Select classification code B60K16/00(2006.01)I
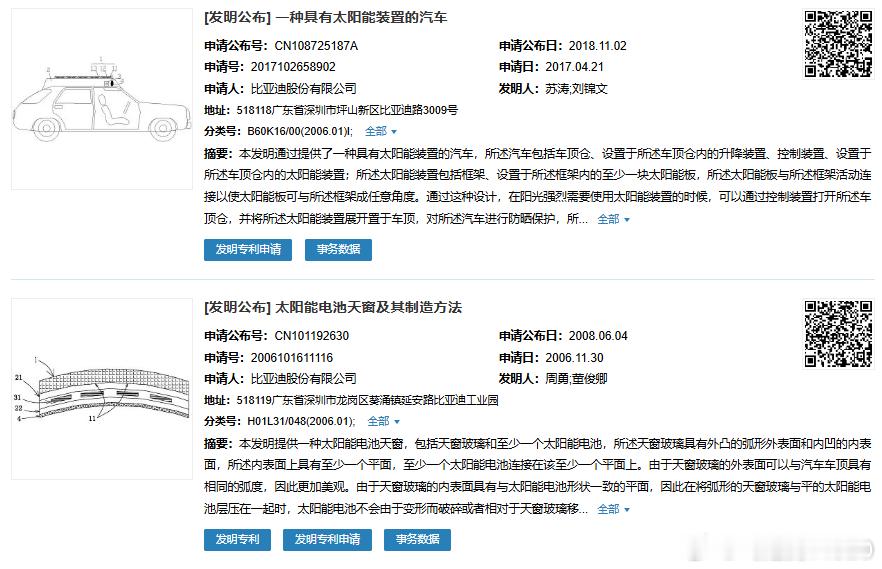 [x=299, y=132]
